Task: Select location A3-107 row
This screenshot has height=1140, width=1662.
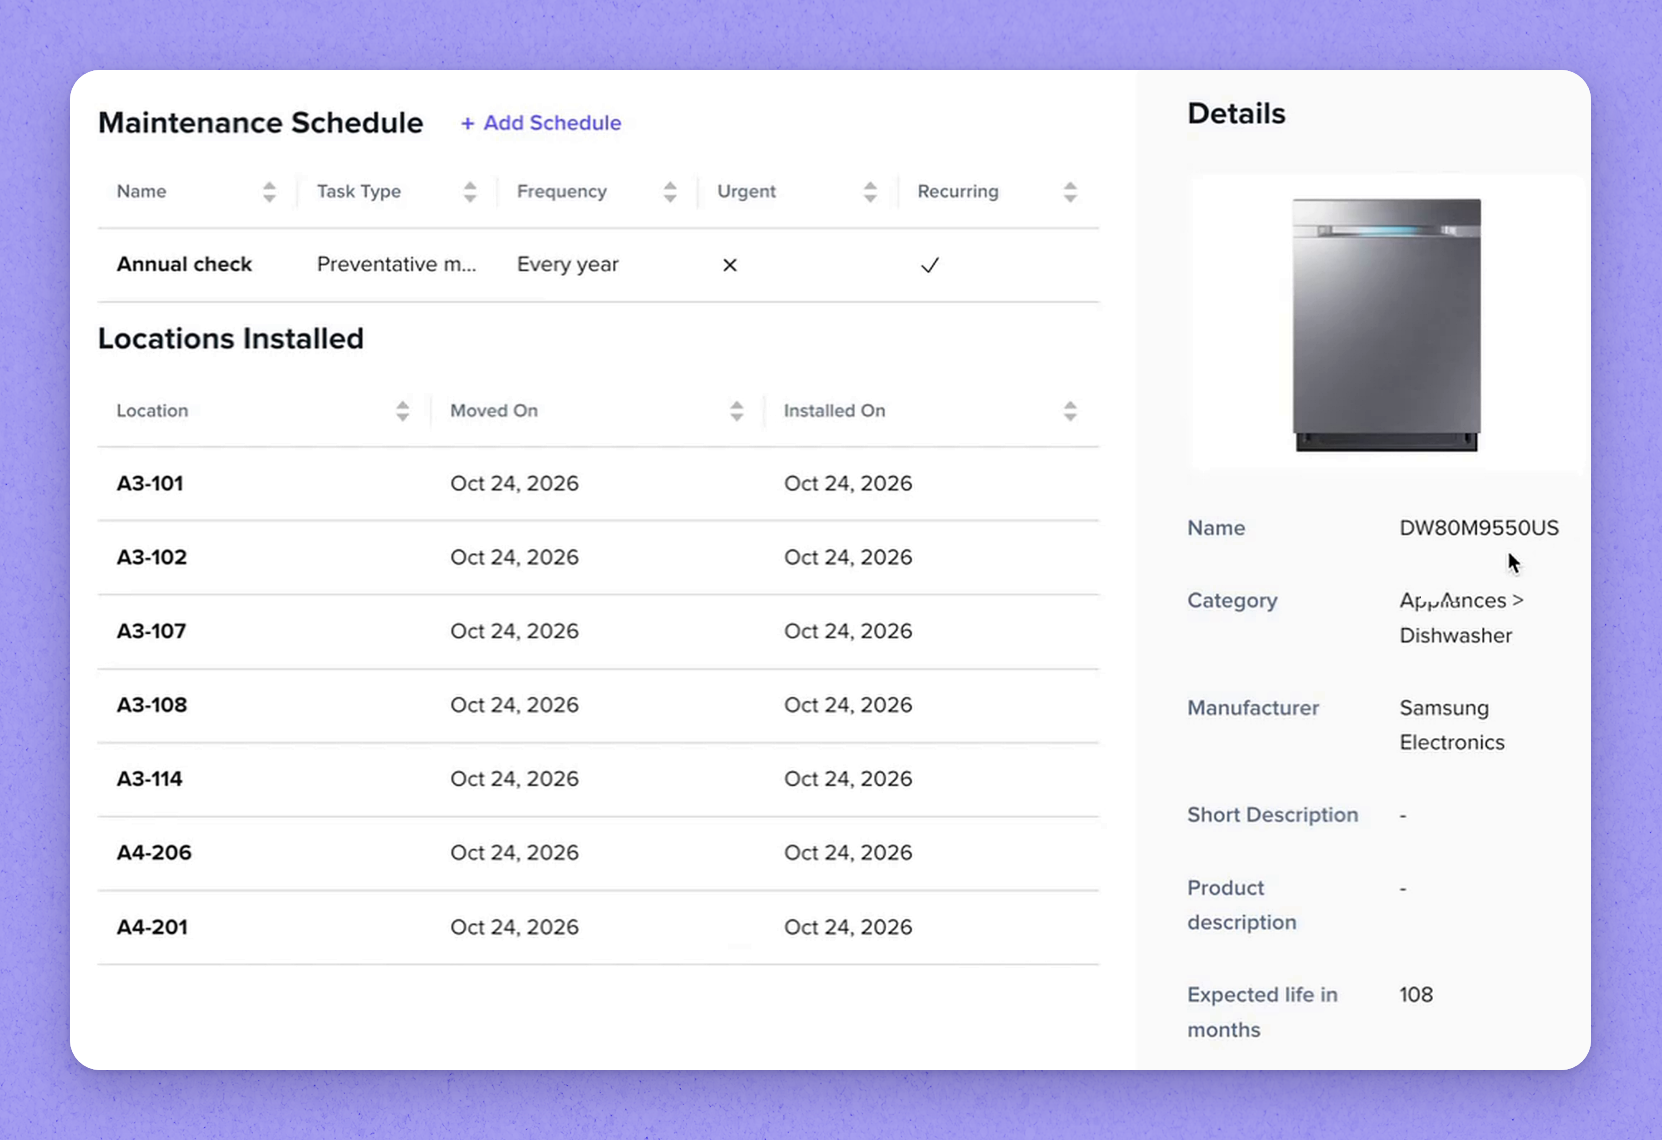Action: click(598, 632)
